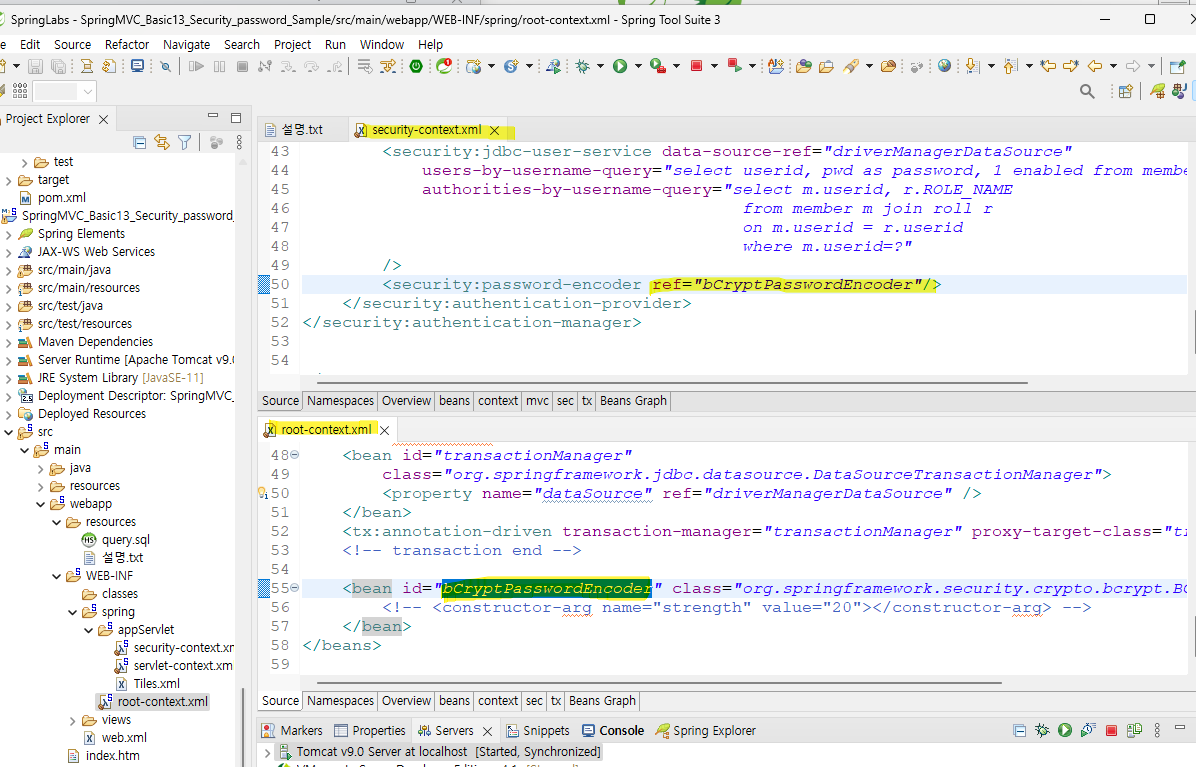This screenshot has width=1196, height=767.
Task: Select web.xml in Project Explorer
Action: tap(115, 738)
